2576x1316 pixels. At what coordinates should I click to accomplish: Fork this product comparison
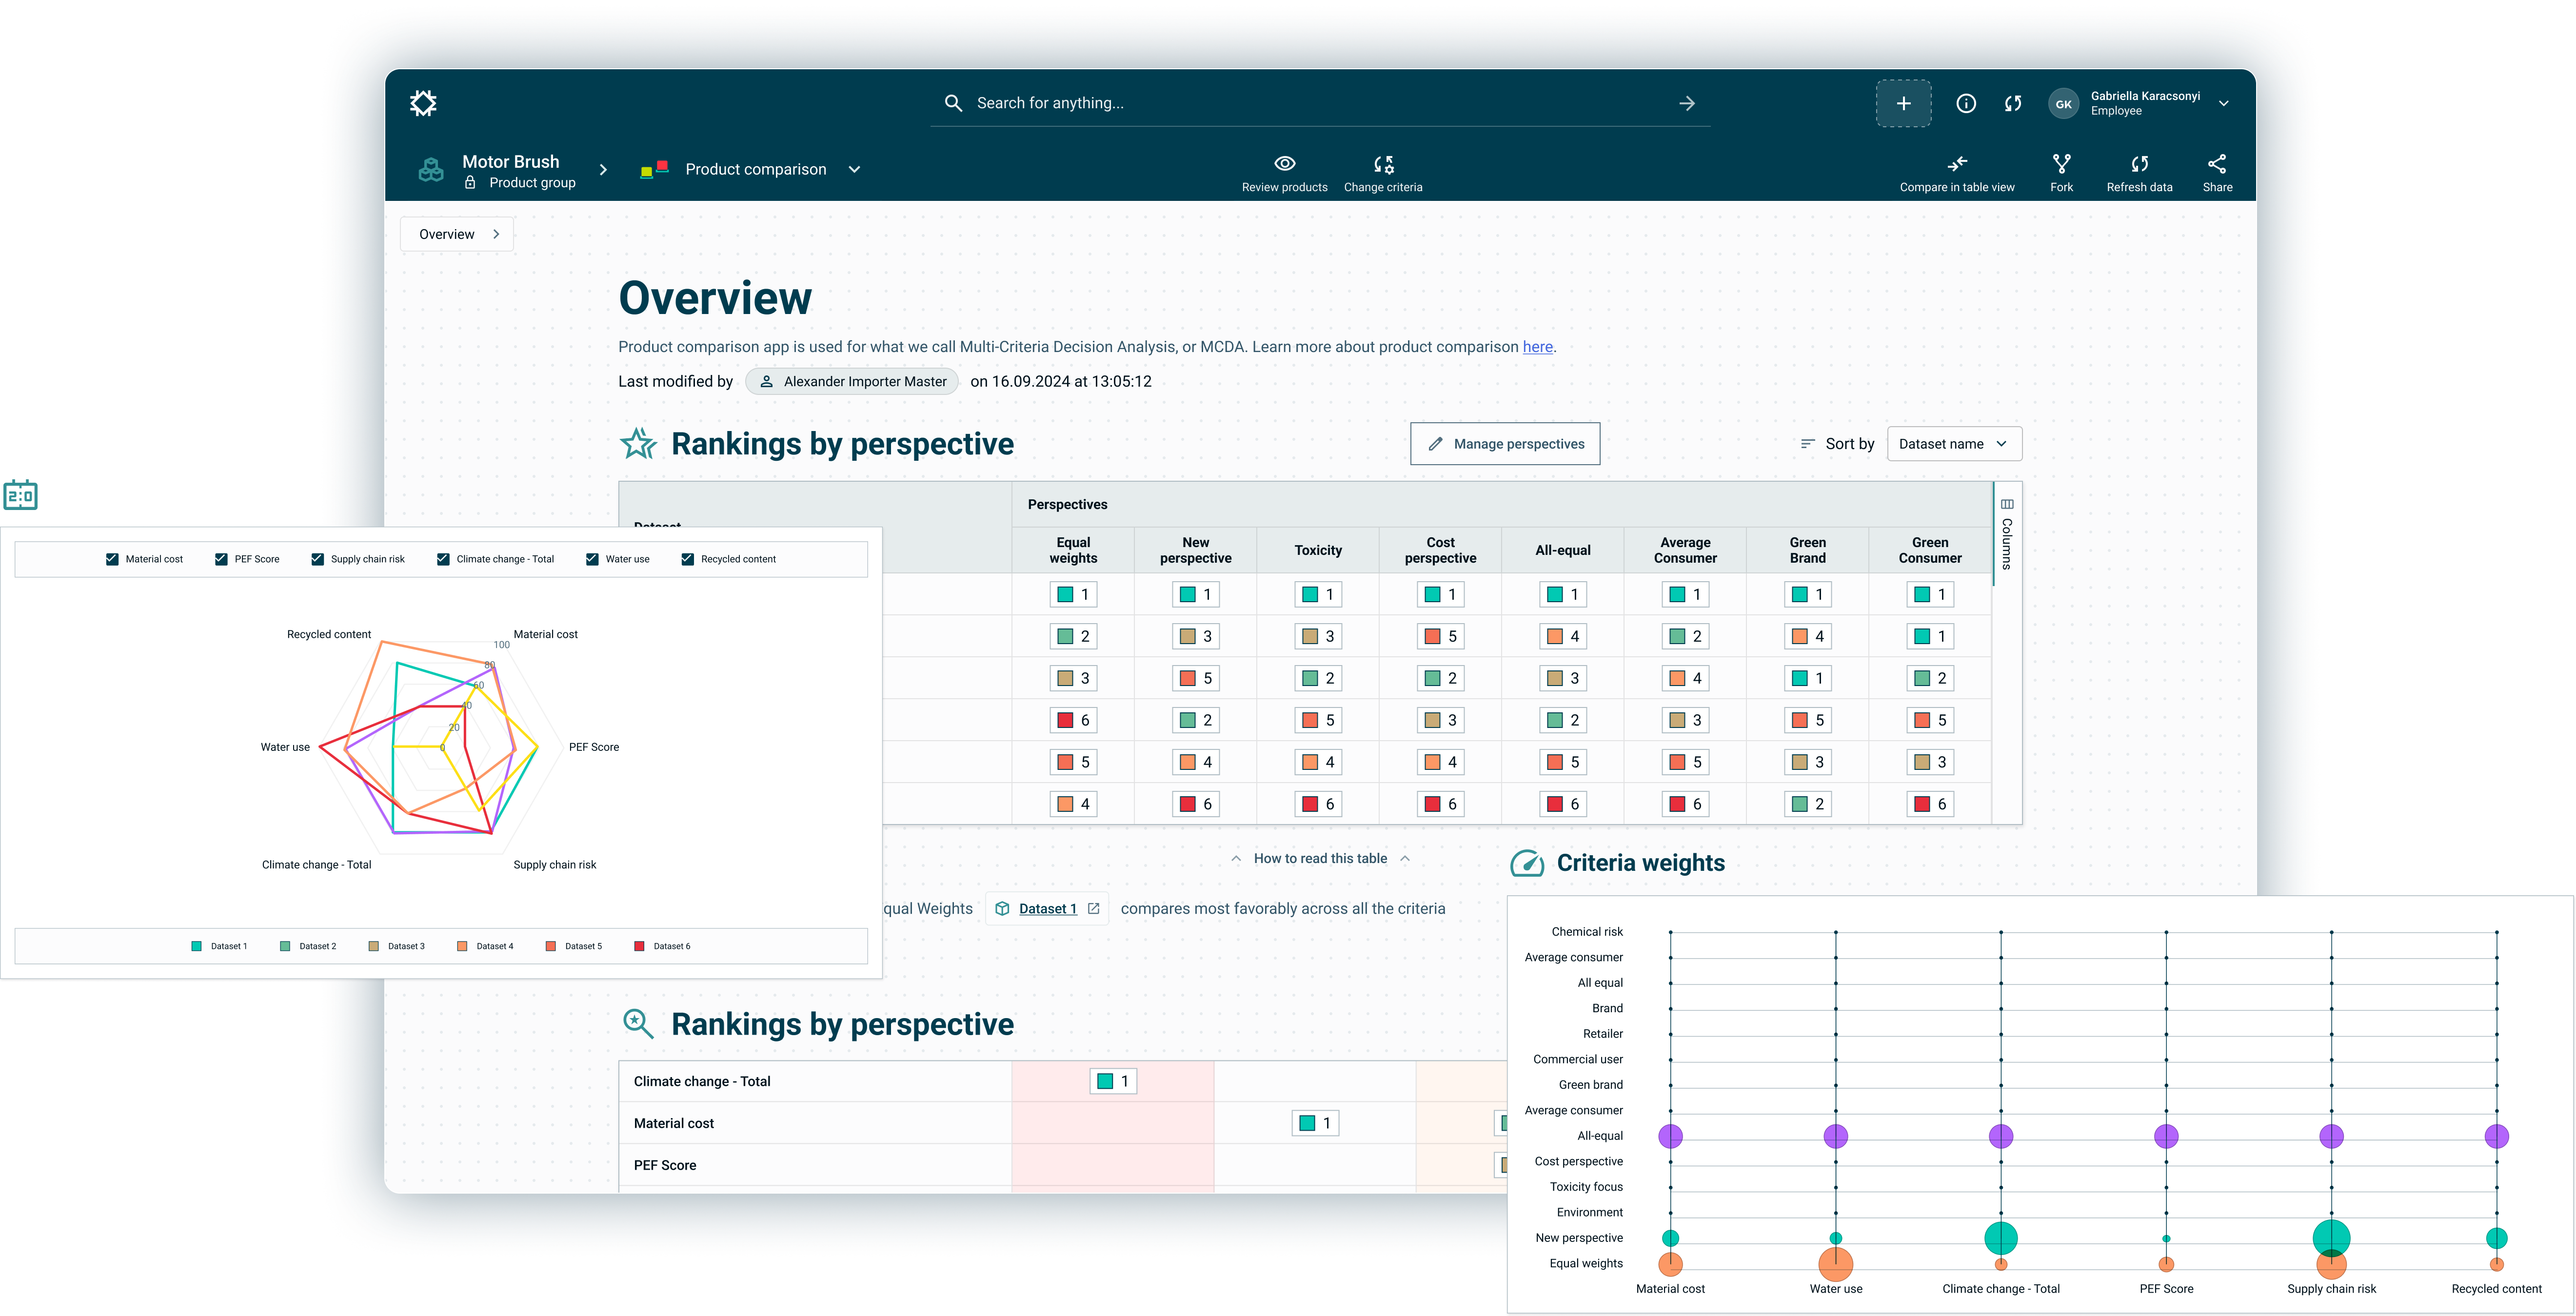point(2061,173)
